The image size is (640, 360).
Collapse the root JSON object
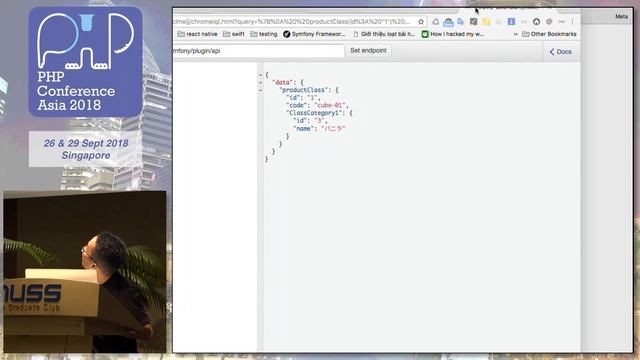pyautogui.click(x=260, y=75)
